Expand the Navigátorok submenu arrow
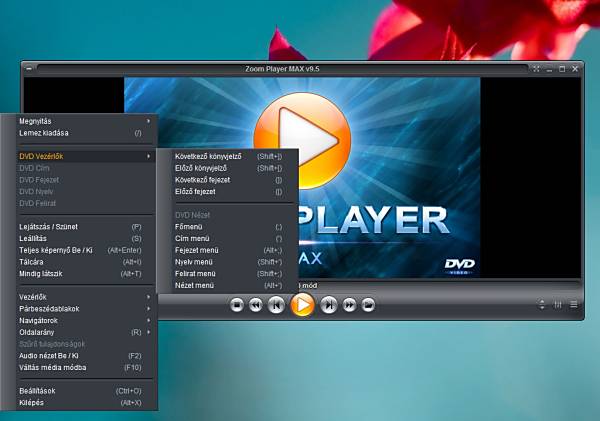 (148, 320)
